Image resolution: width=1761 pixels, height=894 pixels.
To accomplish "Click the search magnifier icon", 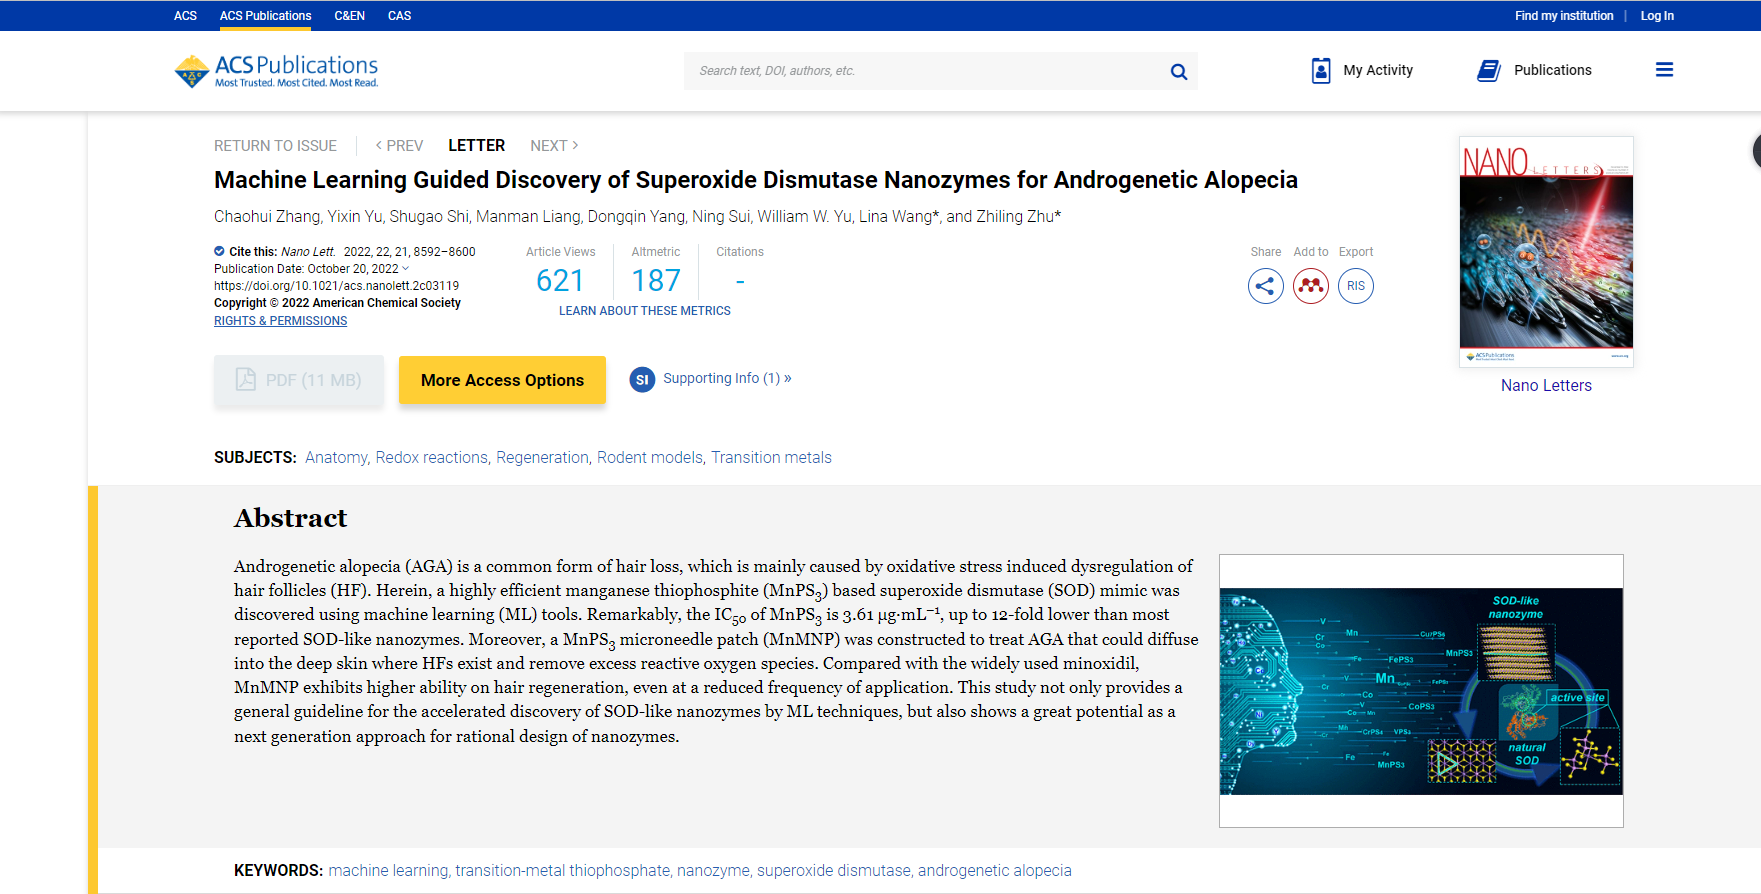I will click(x=1179, y=71).
